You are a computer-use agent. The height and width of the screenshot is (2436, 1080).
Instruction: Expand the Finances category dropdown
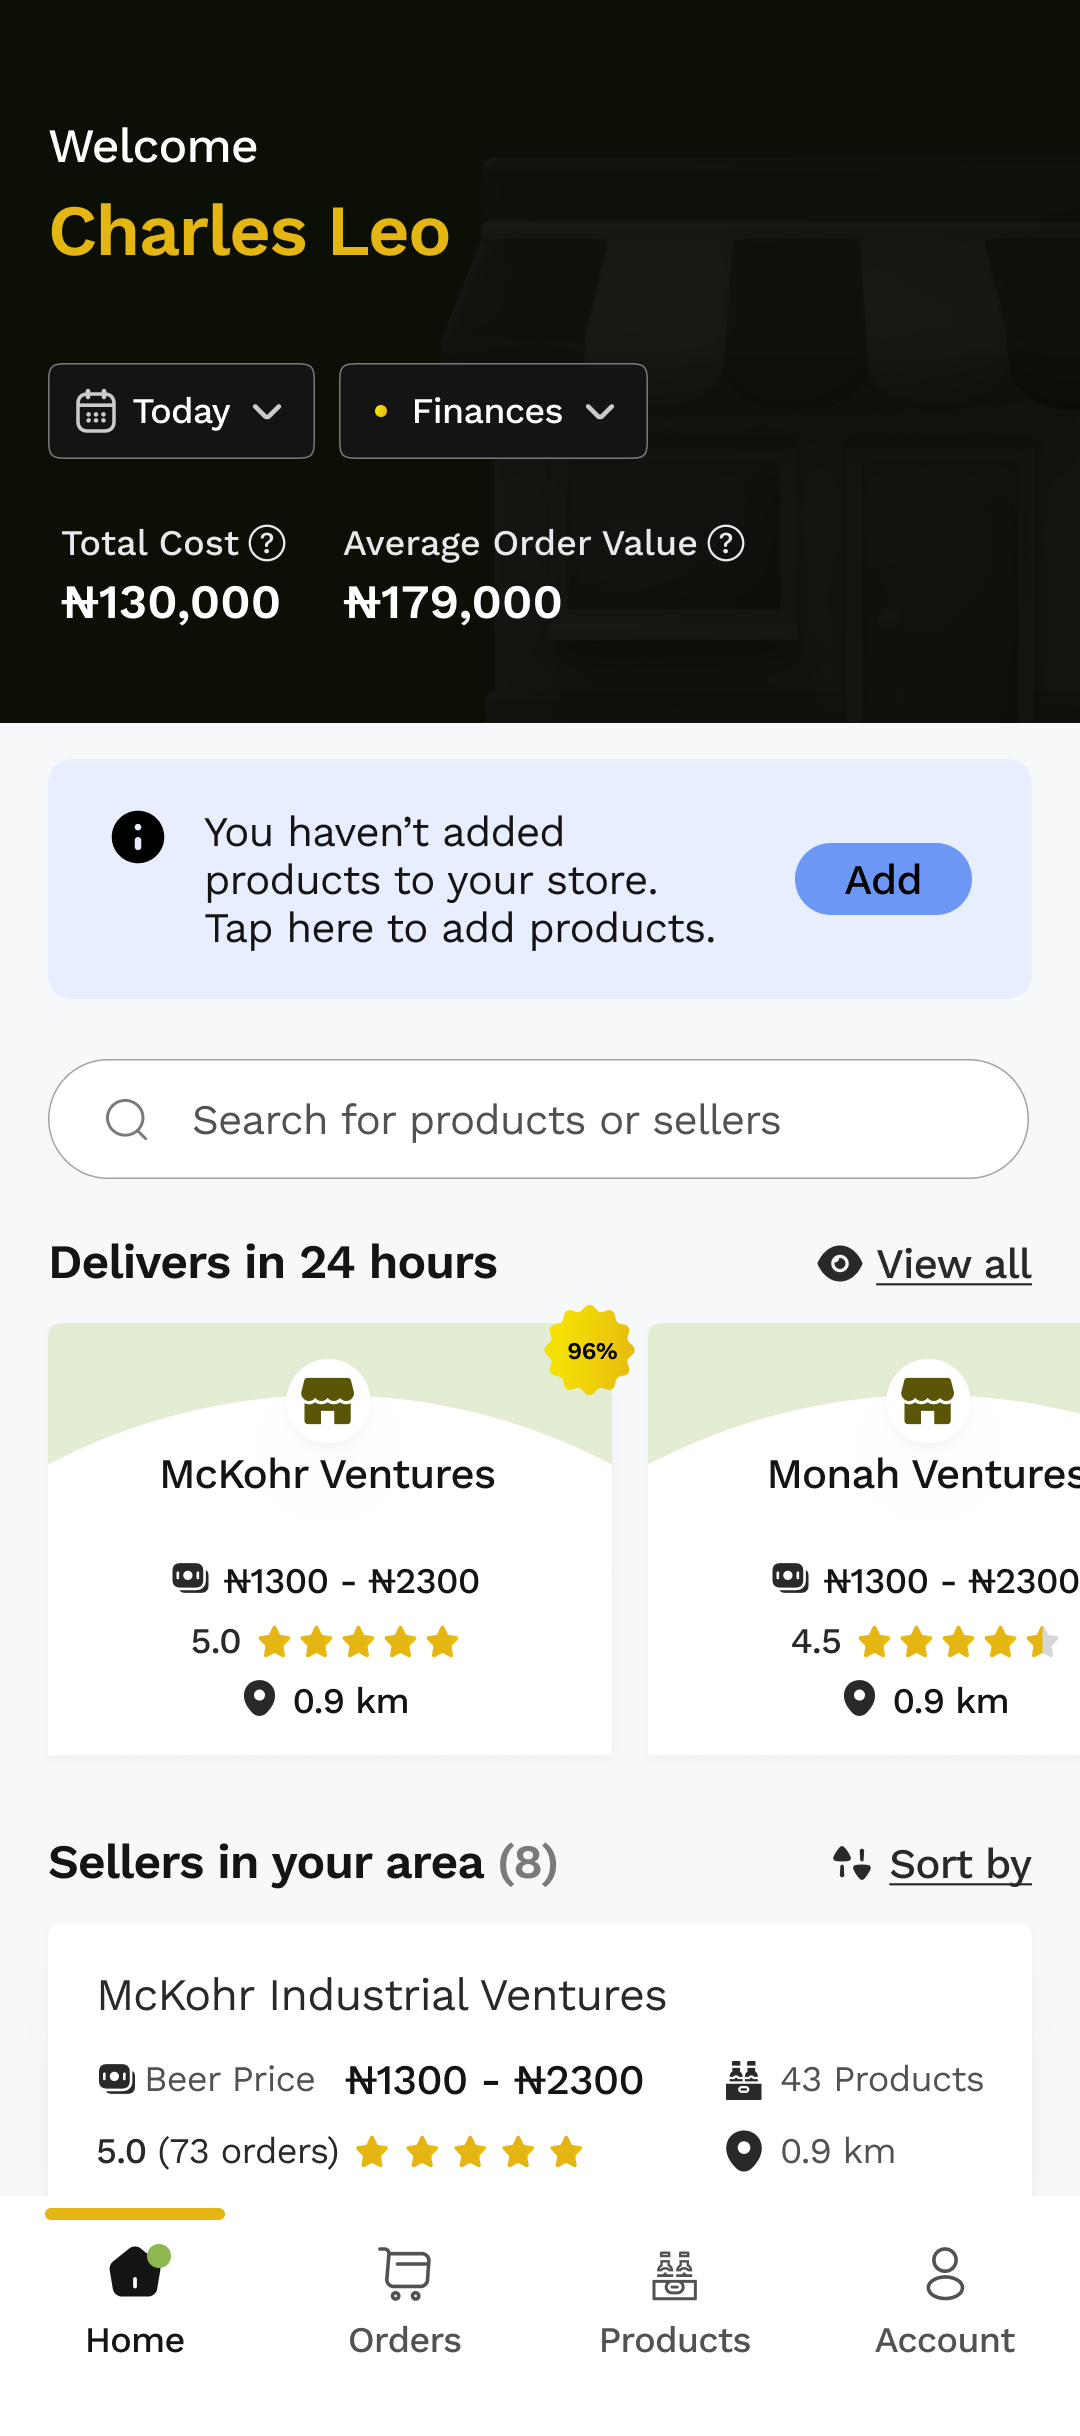[493, 411]
